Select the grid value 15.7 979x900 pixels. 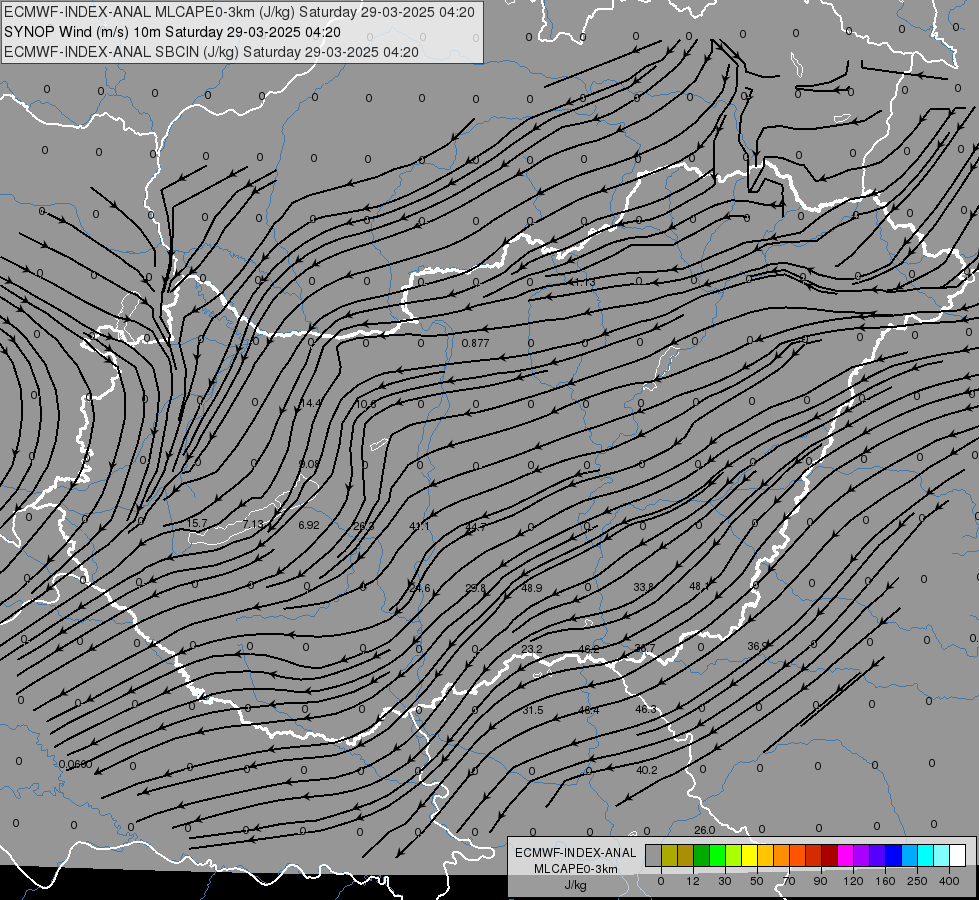(197, 523)
